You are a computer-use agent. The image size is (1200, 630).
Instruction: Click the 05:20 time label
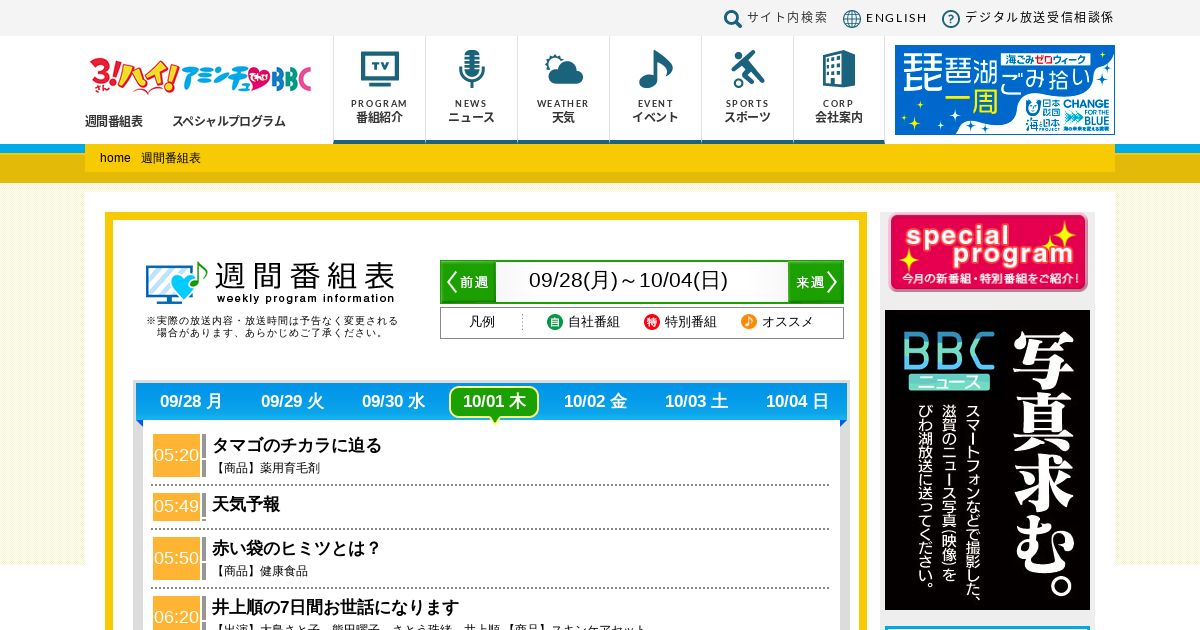tap(177, 455)
